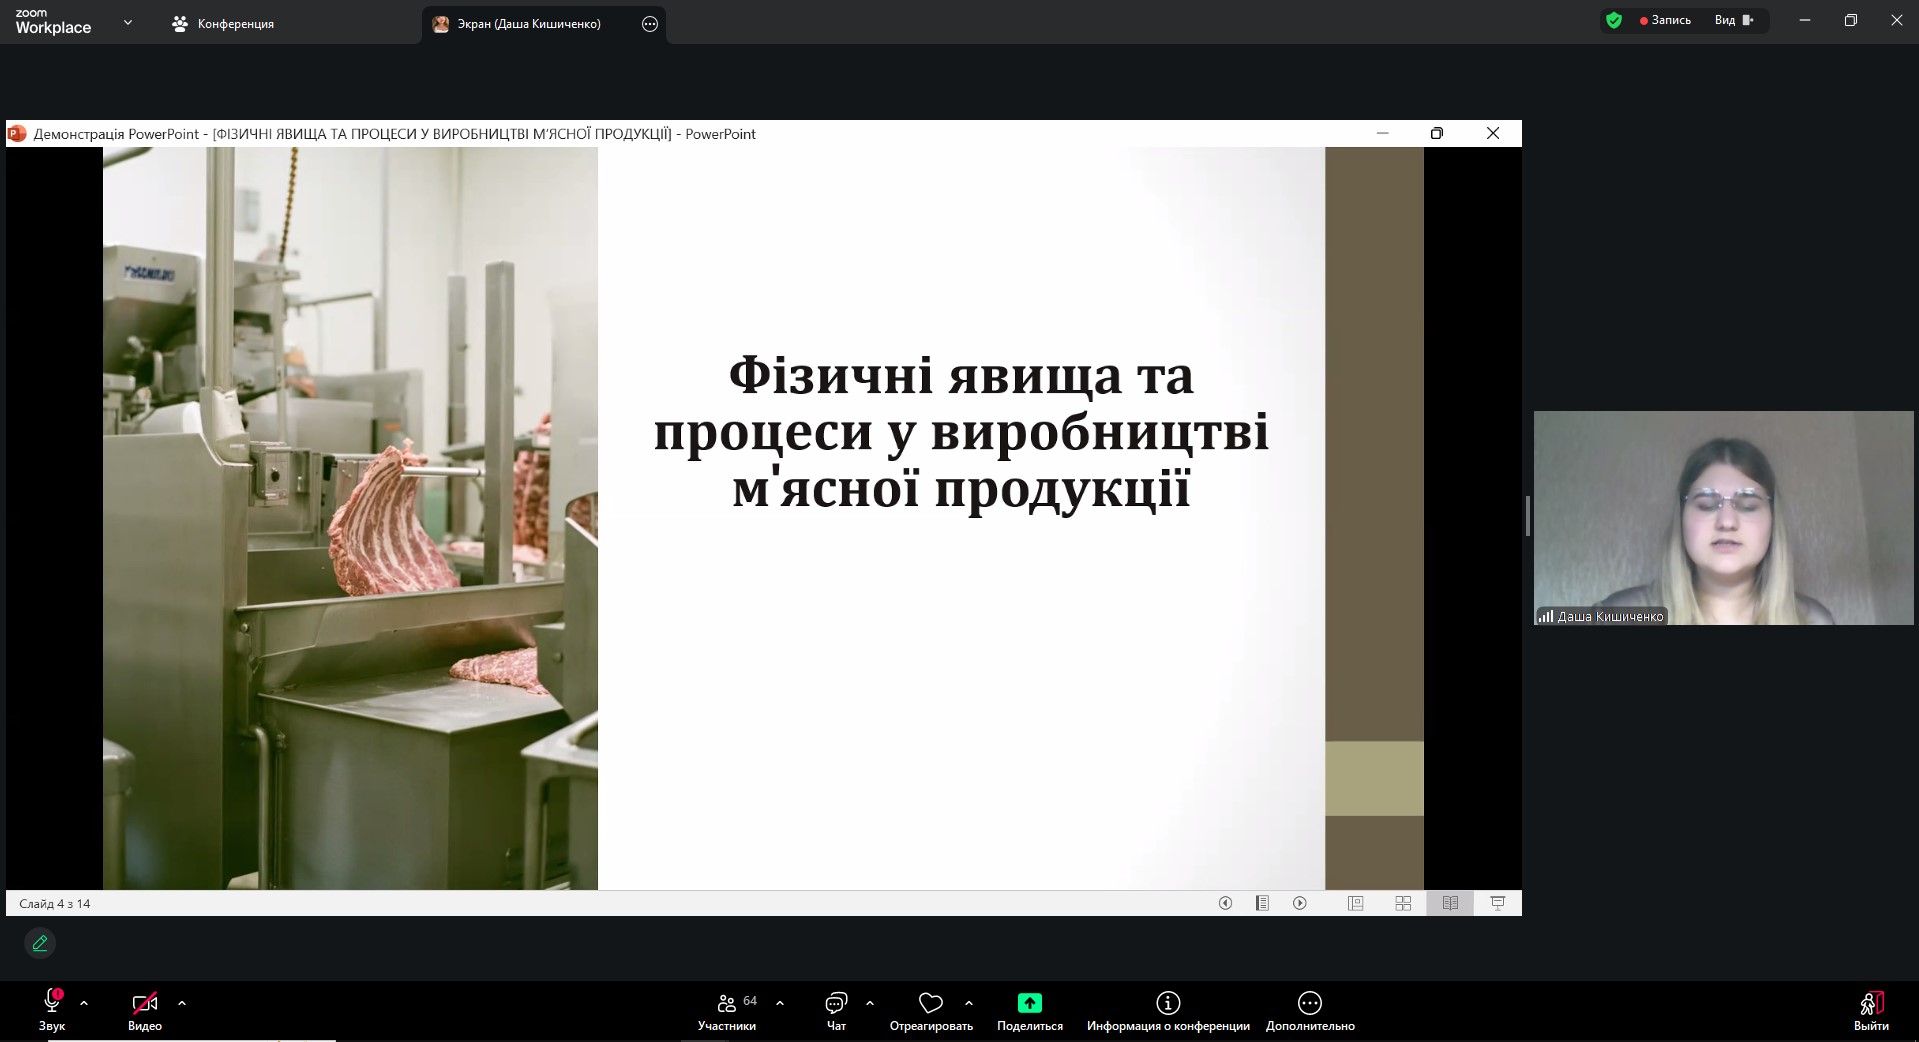Image resolution: width=1919 pixels, height=1042 pixels.
Task: Open the Дополнительно more options menu
Action: pos(1309,1010)
